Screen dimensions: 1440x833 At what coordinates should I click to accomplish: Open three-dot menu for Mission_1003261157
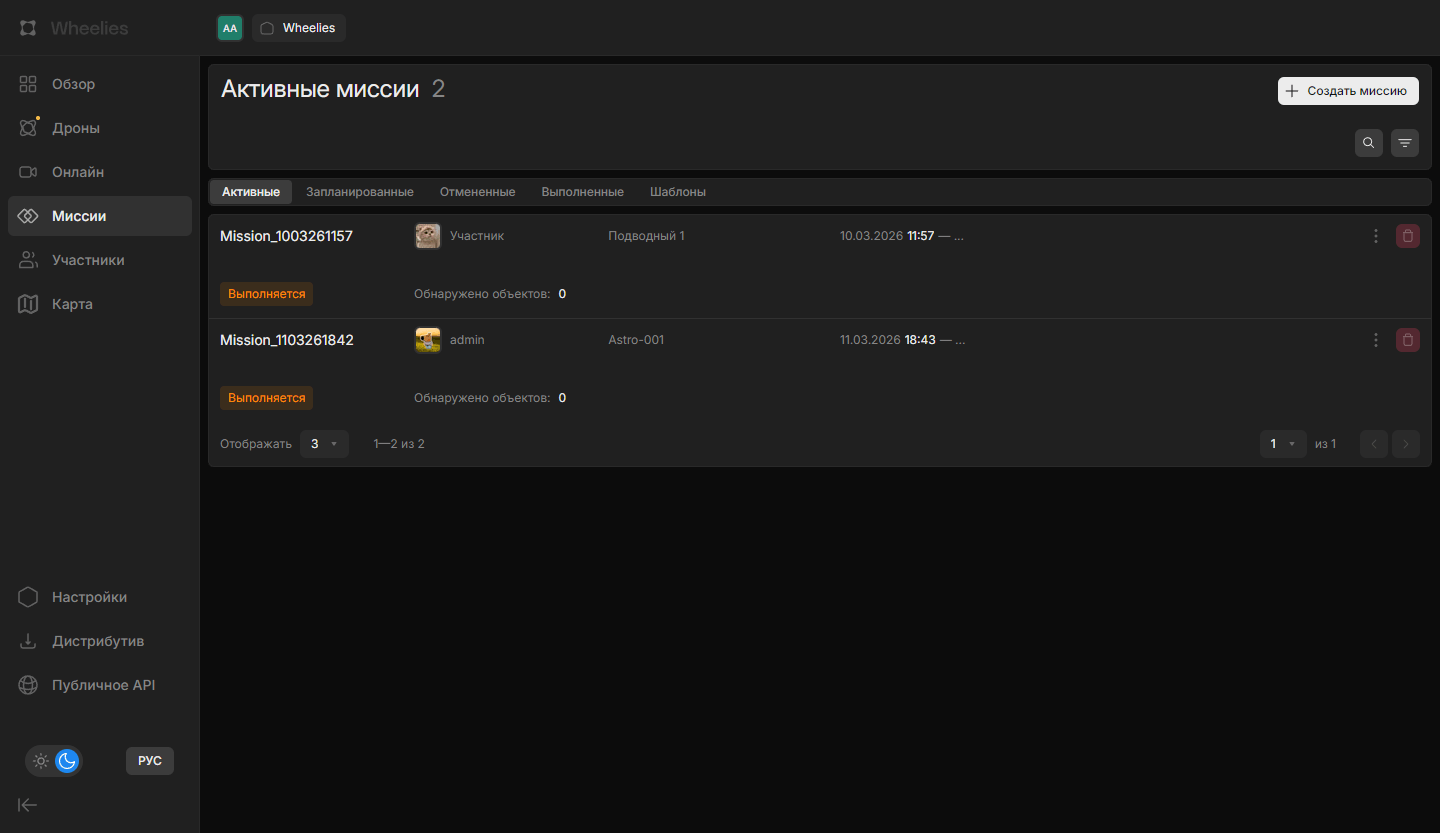tap(1376, 236)
